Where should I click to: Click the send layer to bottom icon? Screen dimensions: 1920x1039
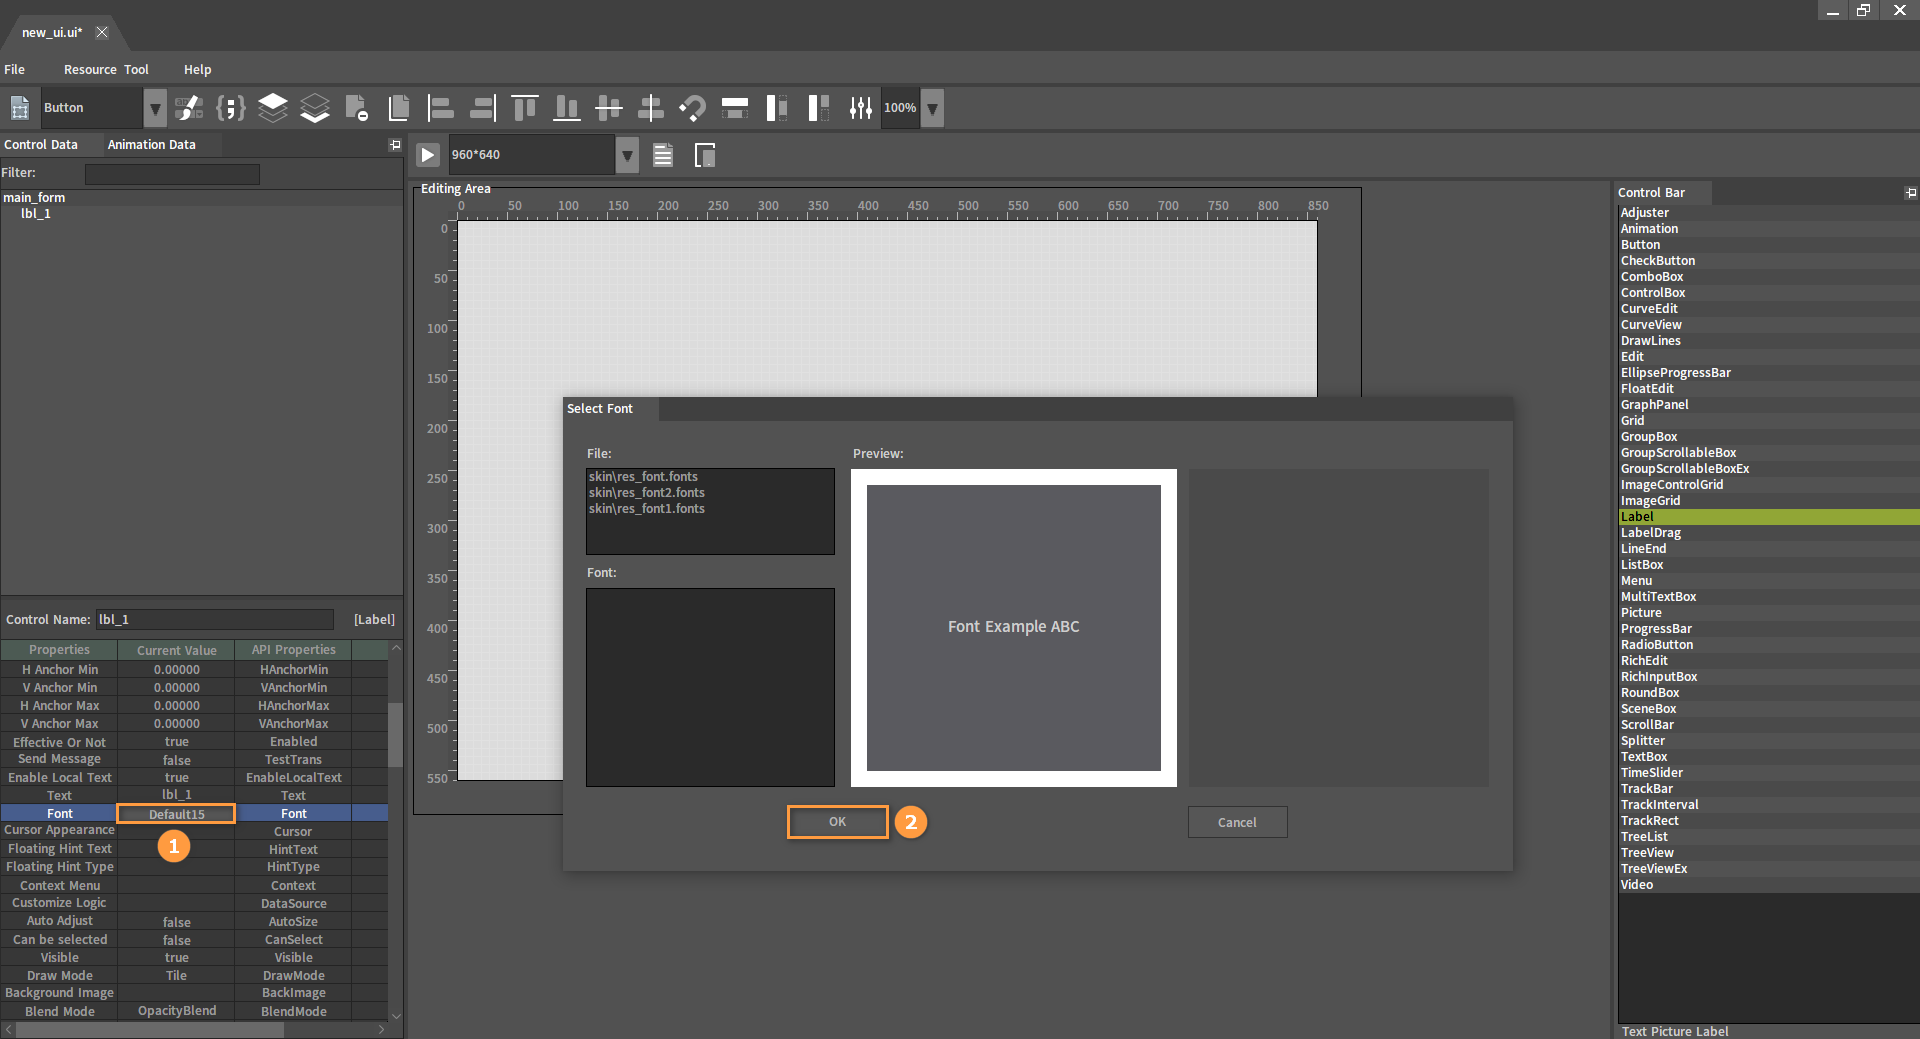[315, 108]
